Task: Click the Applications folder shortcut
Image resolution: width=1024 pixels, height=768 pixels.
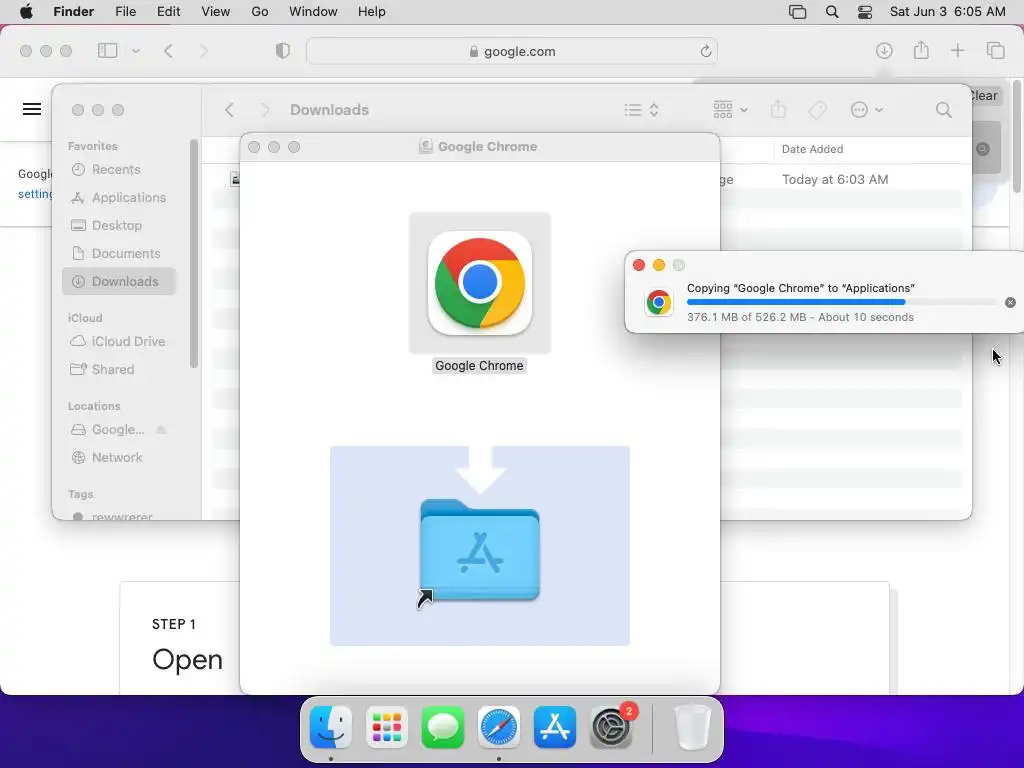Action: (480, 551)
